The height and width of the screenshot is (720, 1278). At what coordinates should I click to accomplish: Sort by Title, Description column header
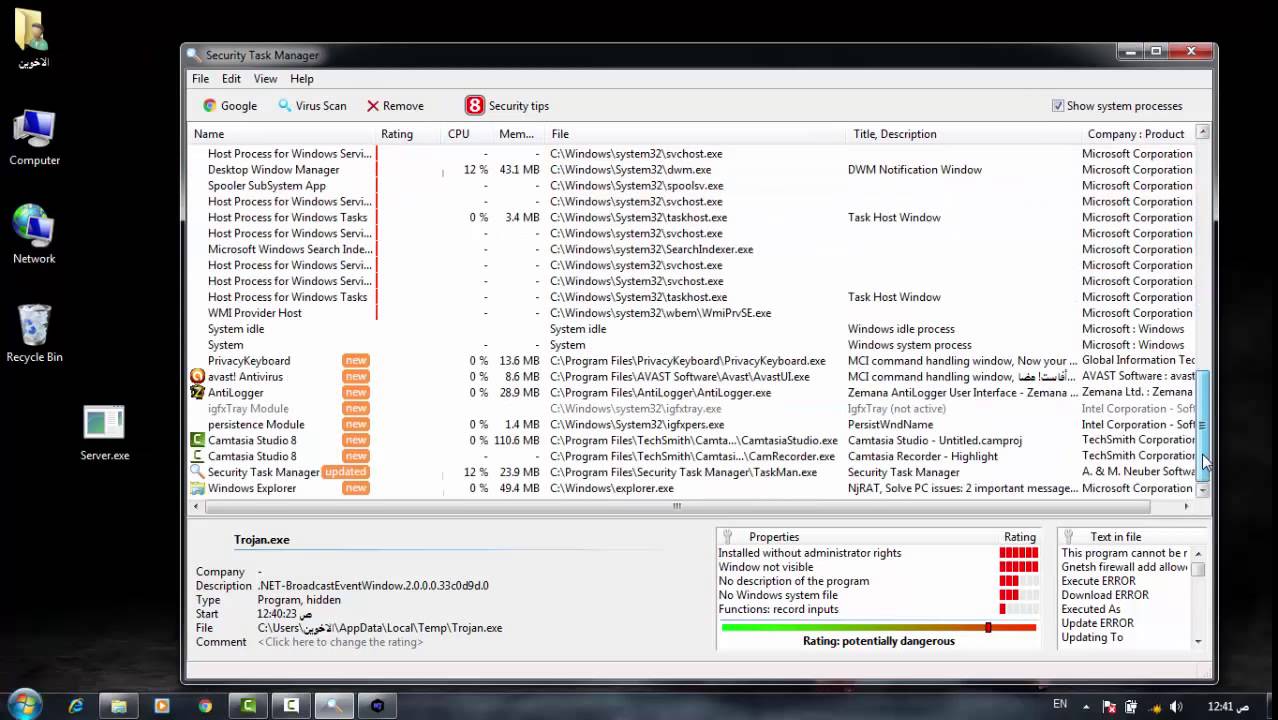tap(964, 134)
